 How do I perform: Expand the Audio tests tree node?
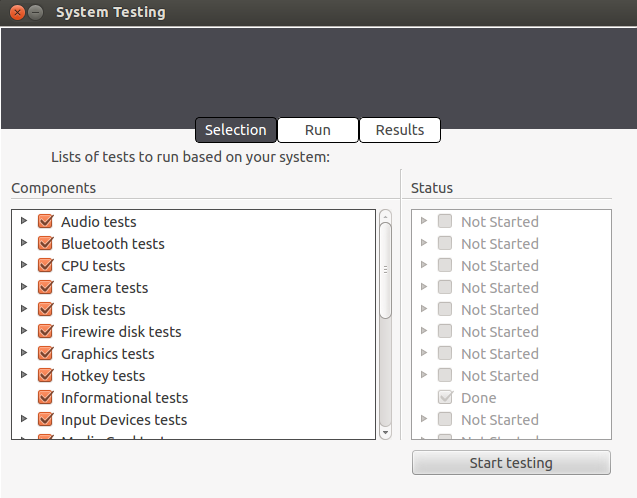(x=24, y=221)
